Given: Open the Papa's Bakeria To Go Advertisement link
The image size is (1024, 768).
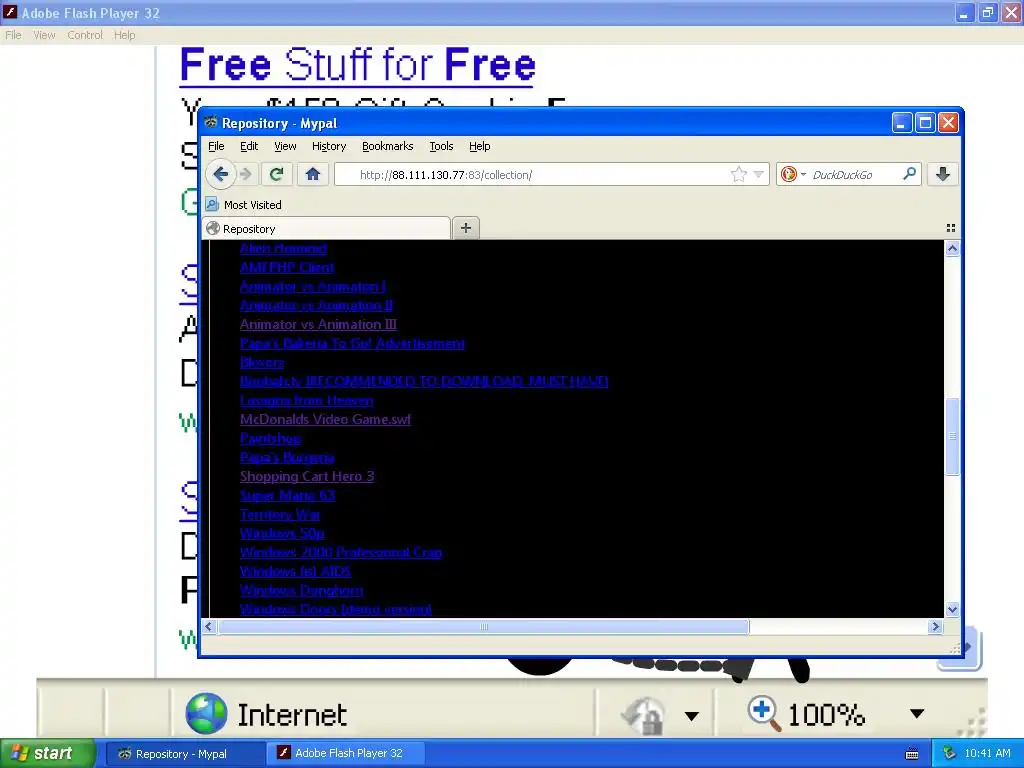Looking at the screenshot, I should 352,344.
